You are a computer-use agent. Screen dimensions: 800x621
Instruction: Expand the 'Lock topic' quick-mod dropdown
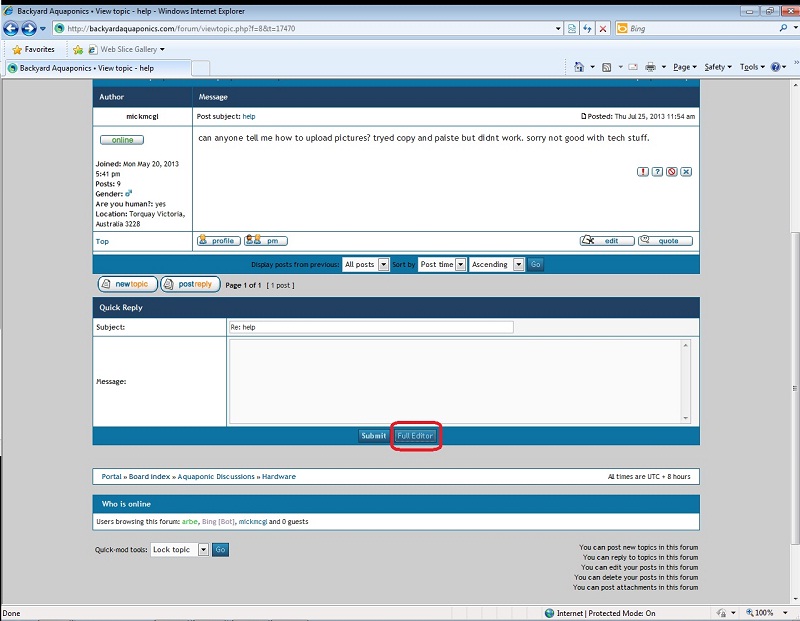(x=179, y=550)
